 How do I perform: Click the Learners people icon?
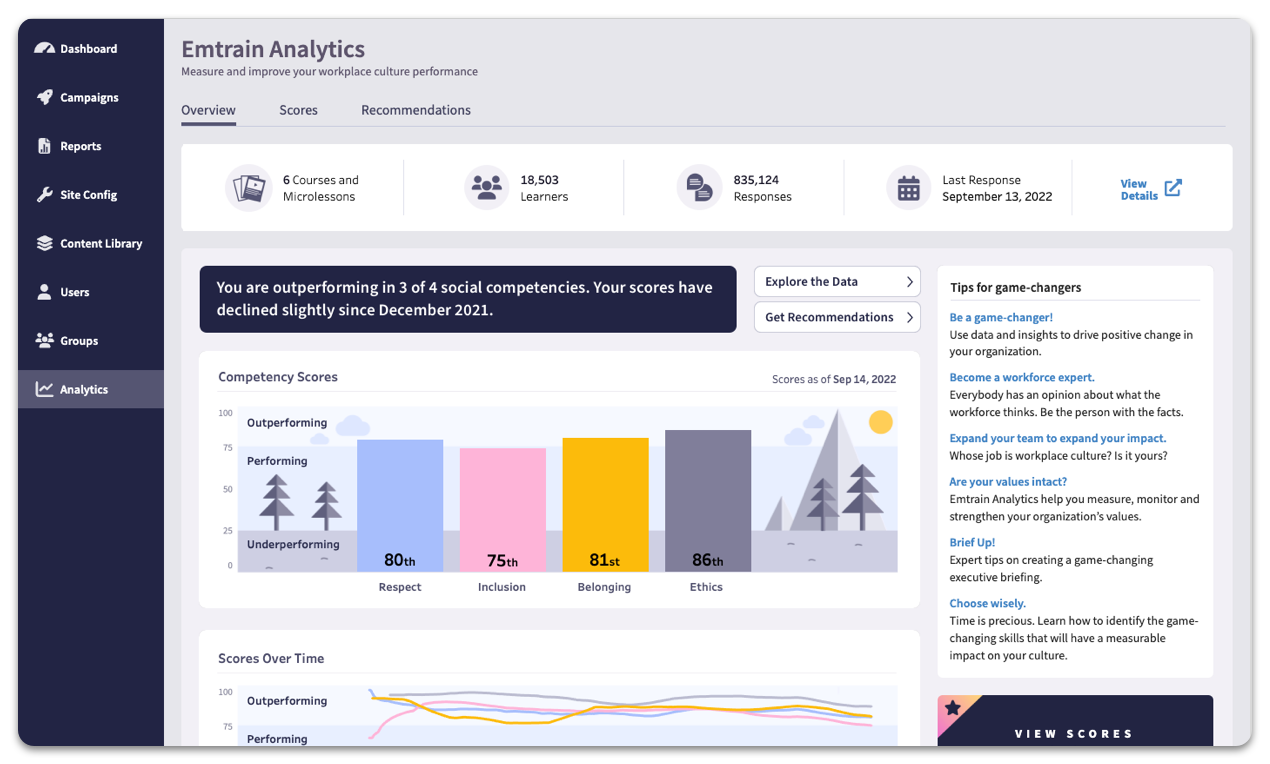click(x=487, y=188)
